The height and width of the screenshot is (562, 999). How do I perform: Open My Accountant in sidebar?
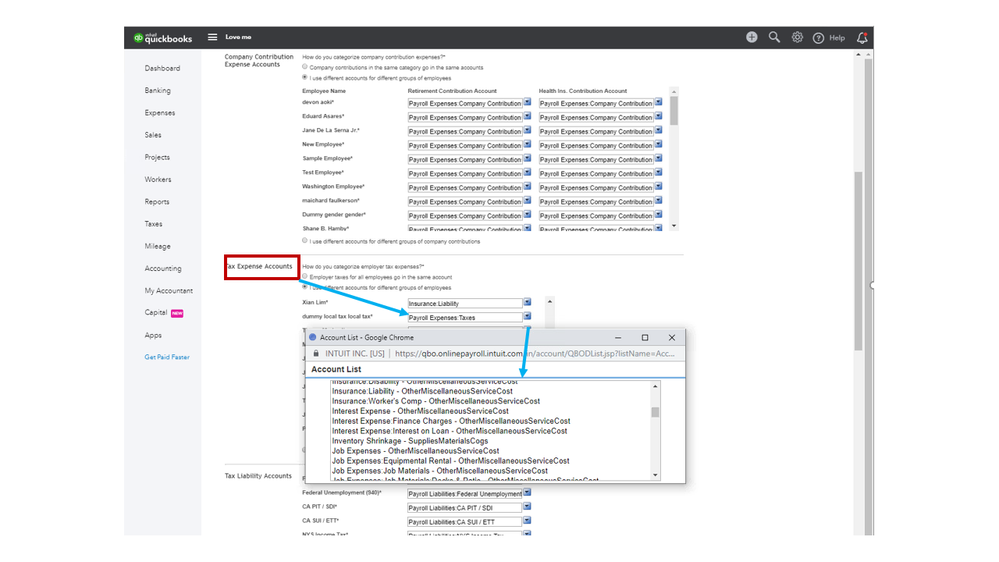point(169,291)
